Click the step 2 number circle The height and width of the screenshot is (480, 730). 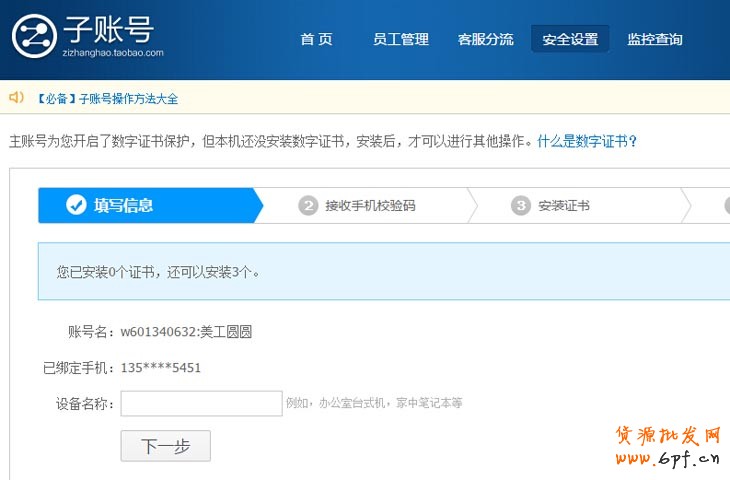308,205
